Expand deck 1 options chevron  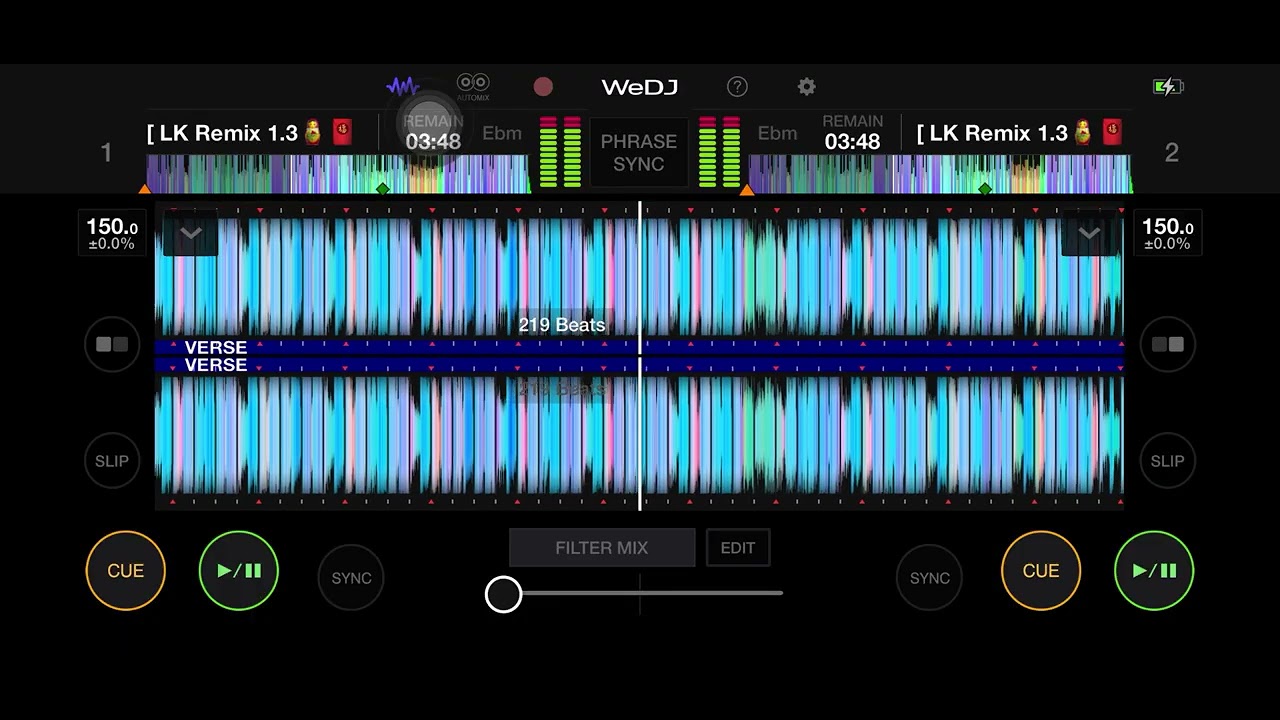[190, 233]
